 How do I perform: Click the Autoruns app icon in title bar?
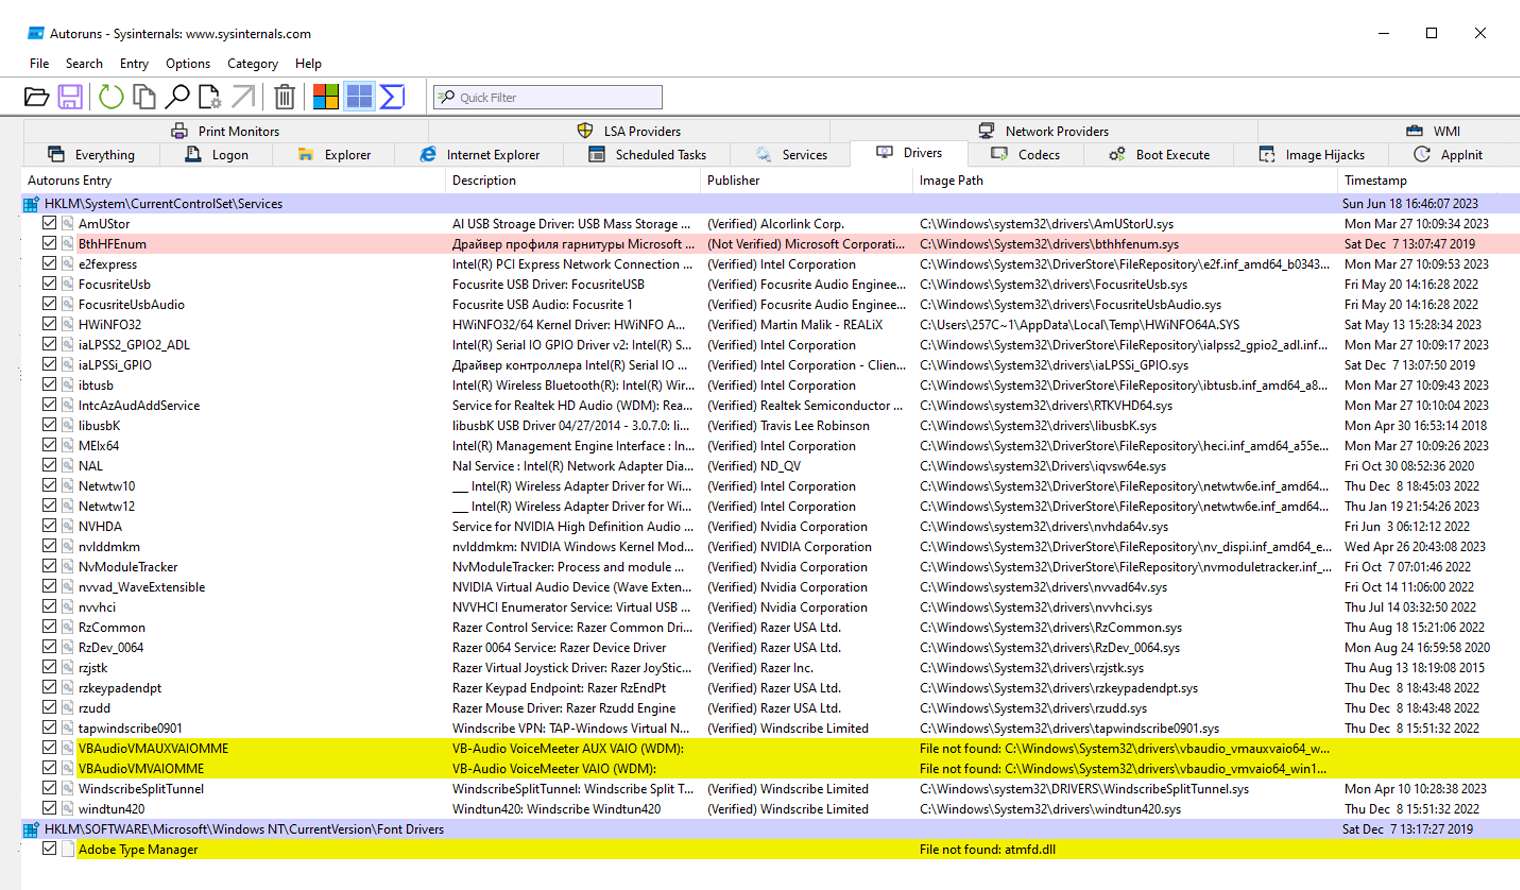point(35,33)
